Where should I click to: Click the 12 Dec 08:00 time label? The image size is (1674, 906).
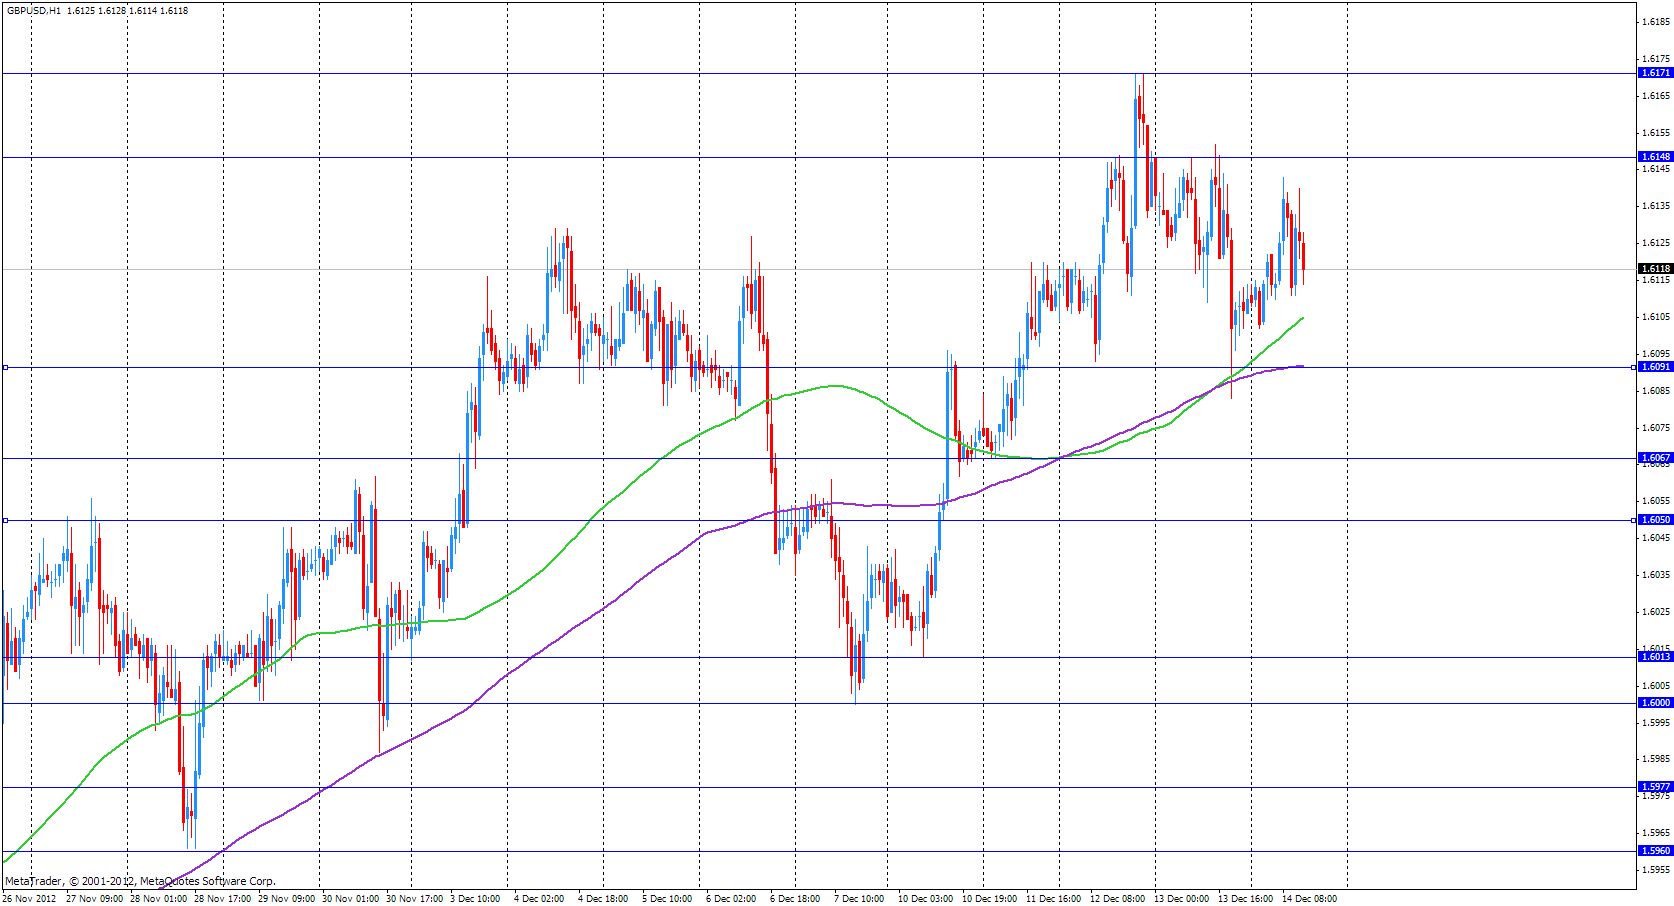pos(1118,899)
